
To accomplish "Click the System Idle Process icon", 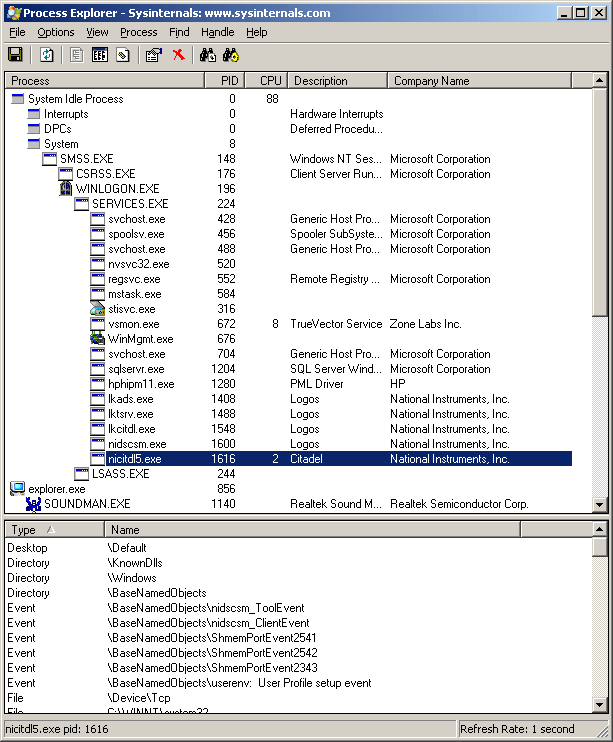I will (18, 99).
